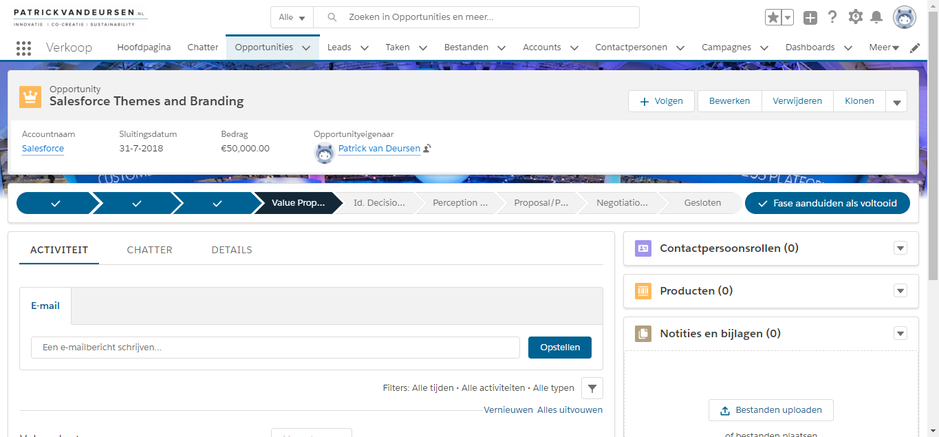Screen dimensions: 939x437
Task: Switch to the CHATTER record tab
Action: (150, 250)
